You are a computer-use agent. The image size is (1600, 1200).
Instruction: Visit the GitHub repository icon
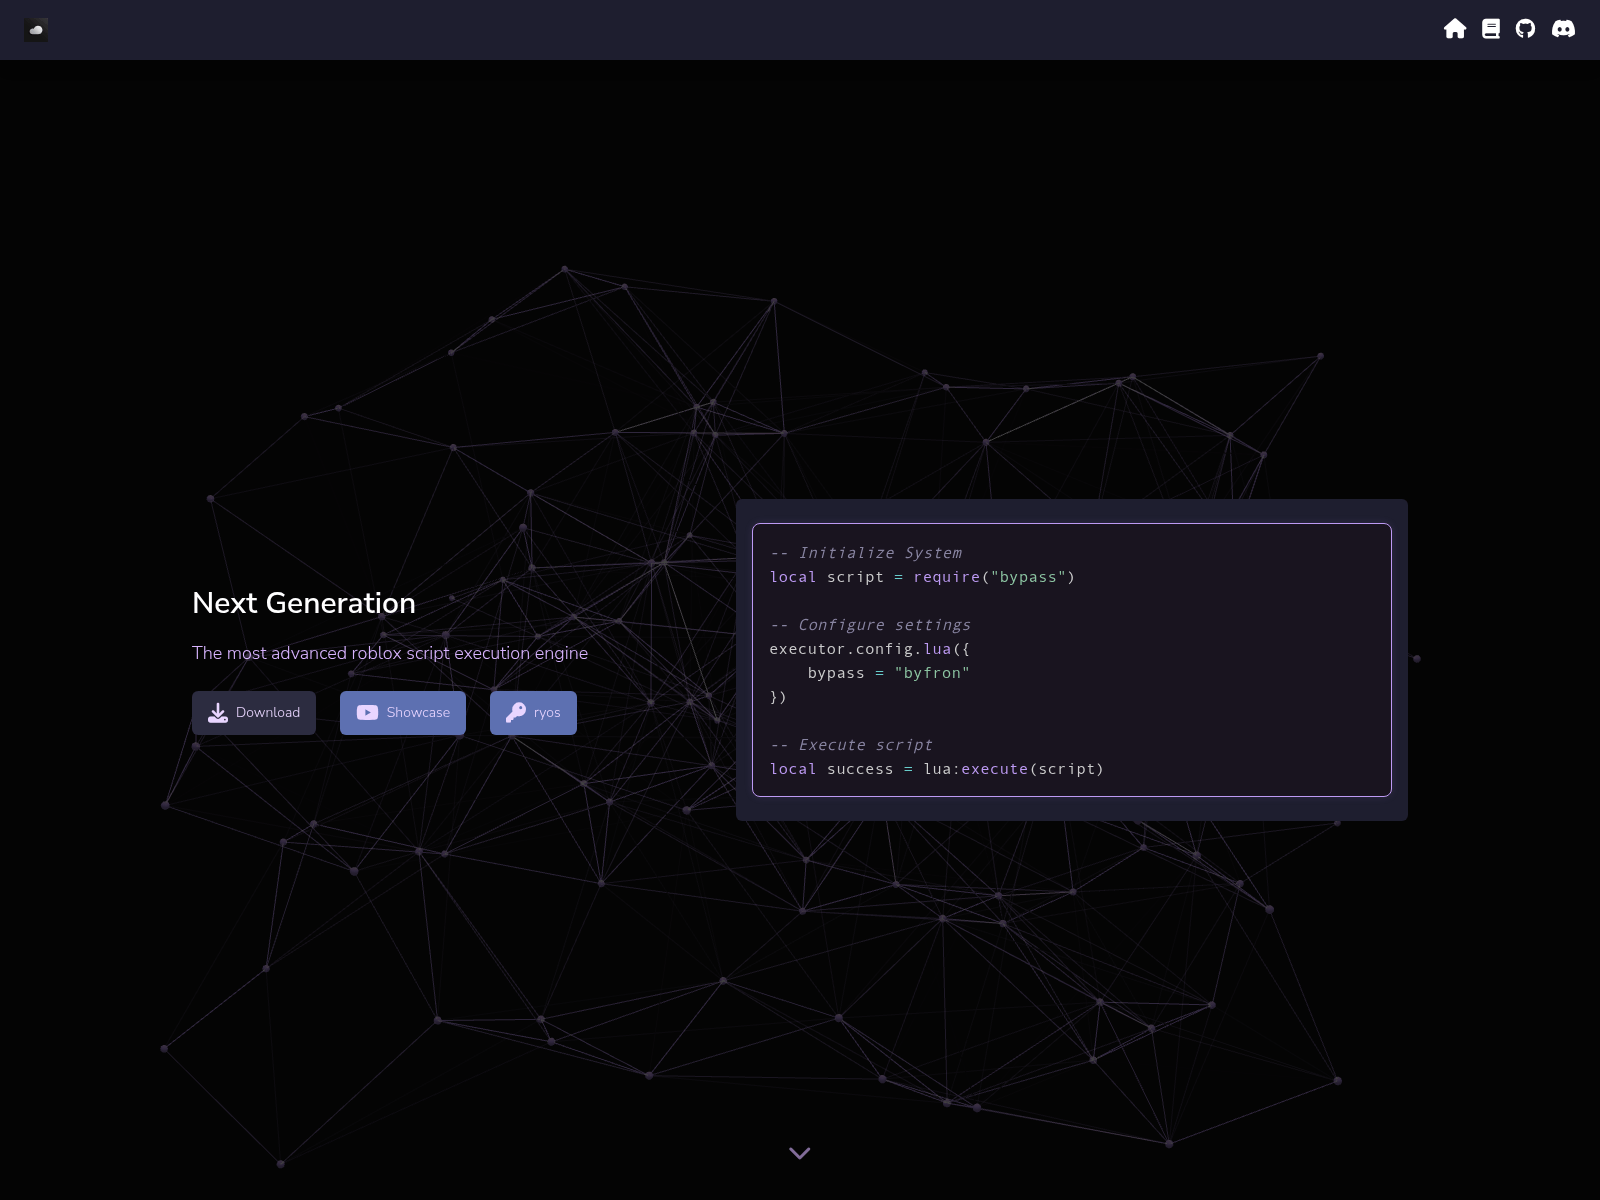pyautogui.click(x=1526, y=29)
